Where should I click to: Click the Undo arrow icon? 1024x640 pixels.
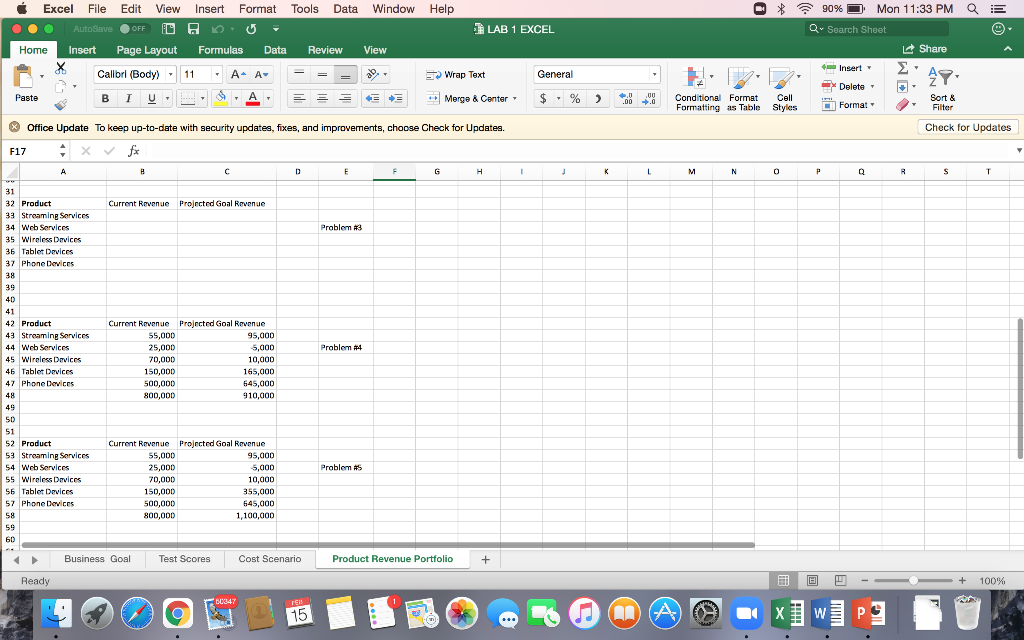(x=217, y=29)
